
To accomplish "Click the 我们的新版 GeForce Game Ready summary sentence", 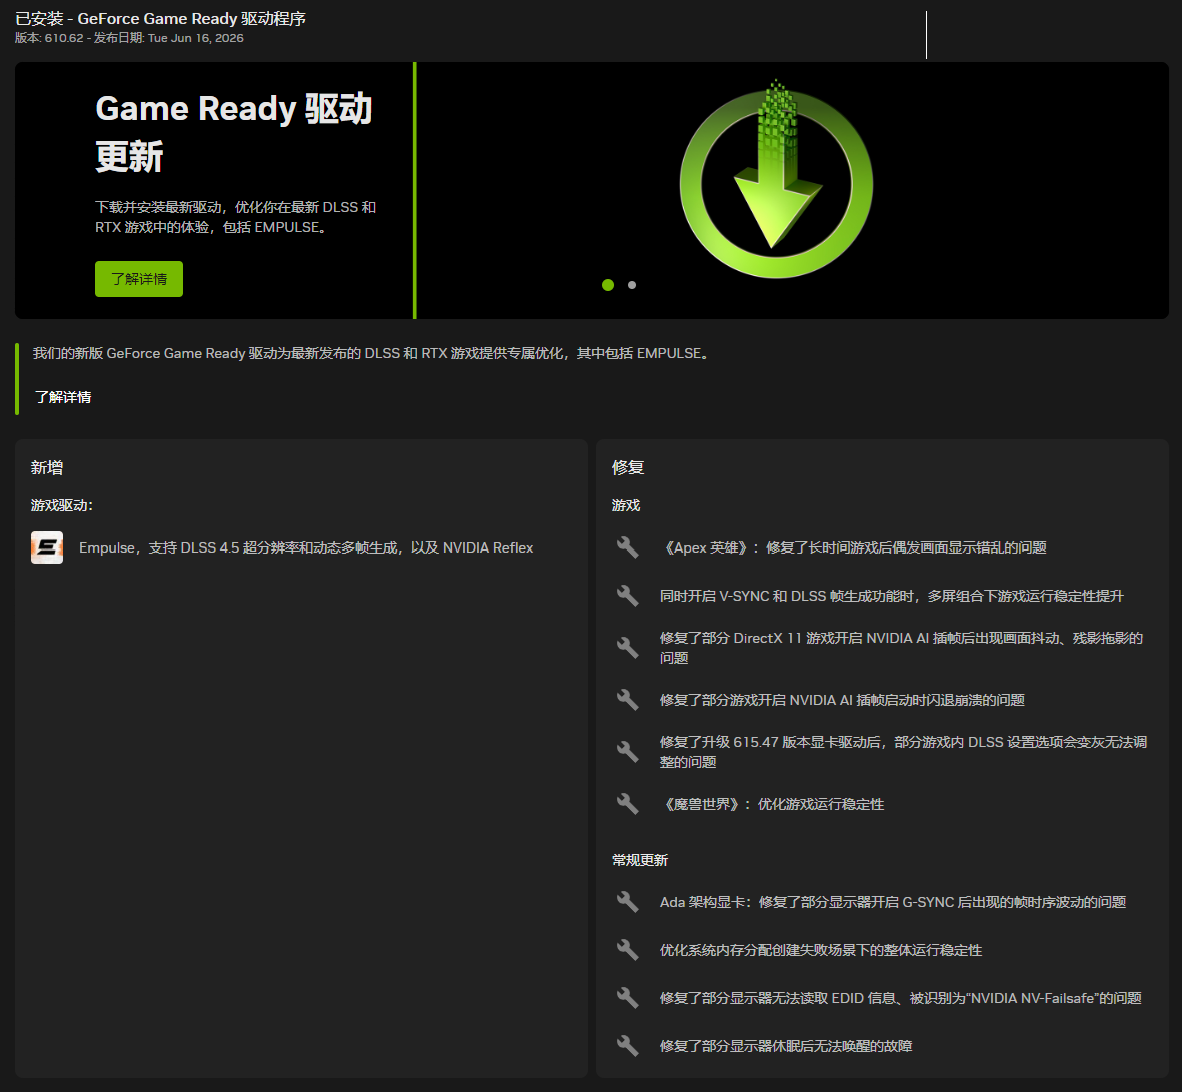I will click(x=372, y=353).
